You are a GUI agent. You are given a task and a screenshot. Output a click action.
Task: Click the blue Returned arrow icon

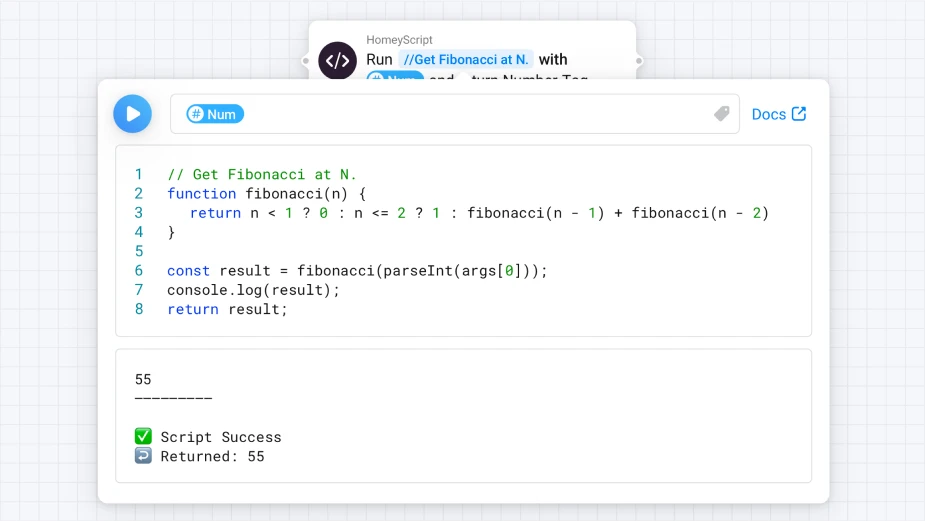tap(143, 457)
